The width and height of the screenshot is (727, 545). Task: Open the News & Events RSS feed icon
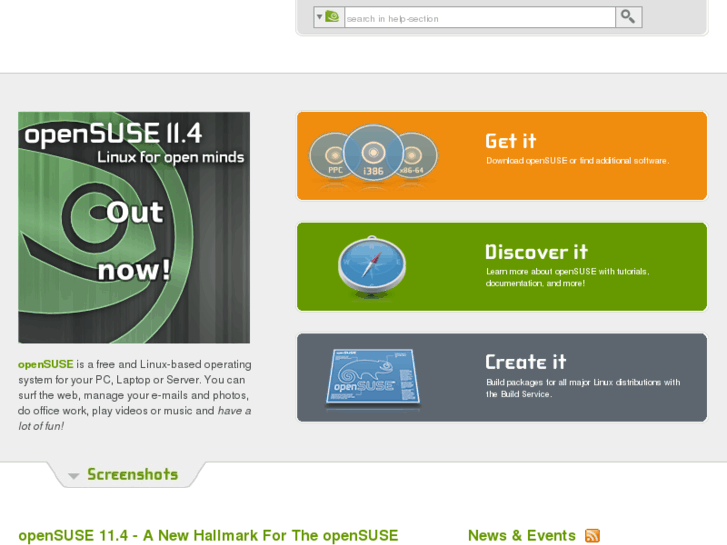(x=592, y=535)
